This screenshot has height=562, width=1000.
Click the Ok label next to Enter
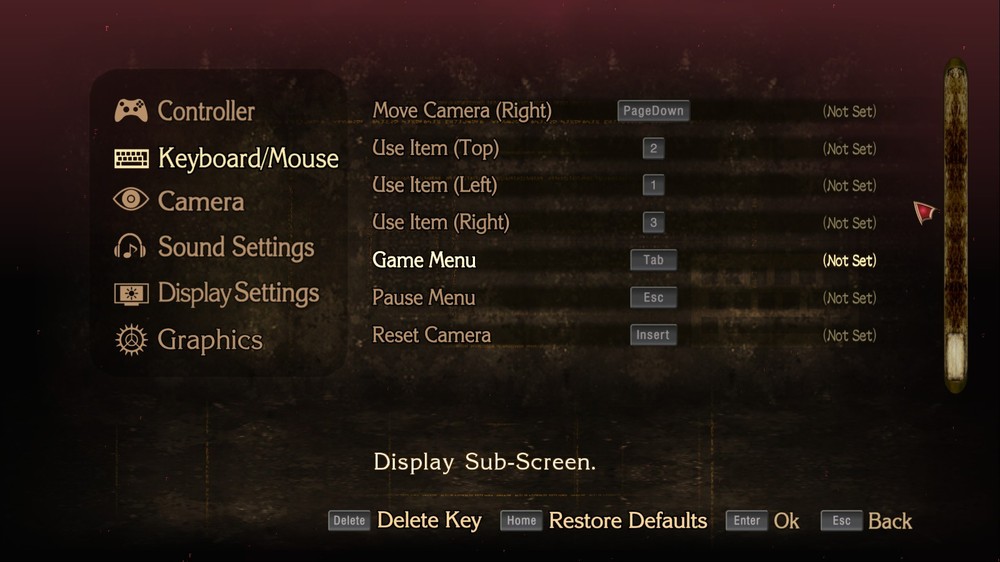(786, 521)
